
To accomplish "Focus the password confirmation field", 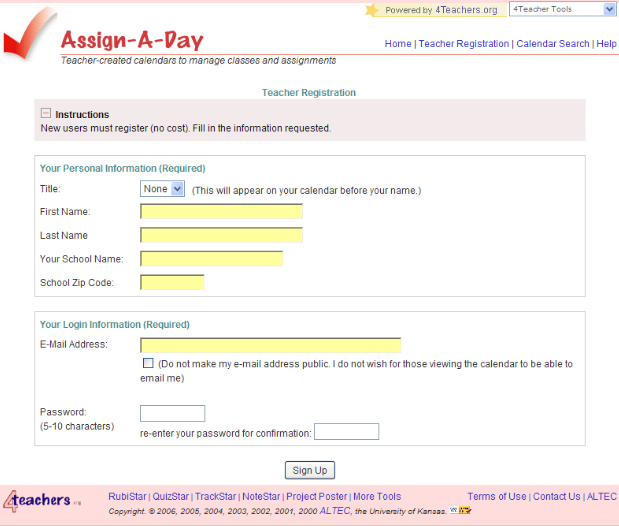I will pyautogui.click(x=347, y=432).
